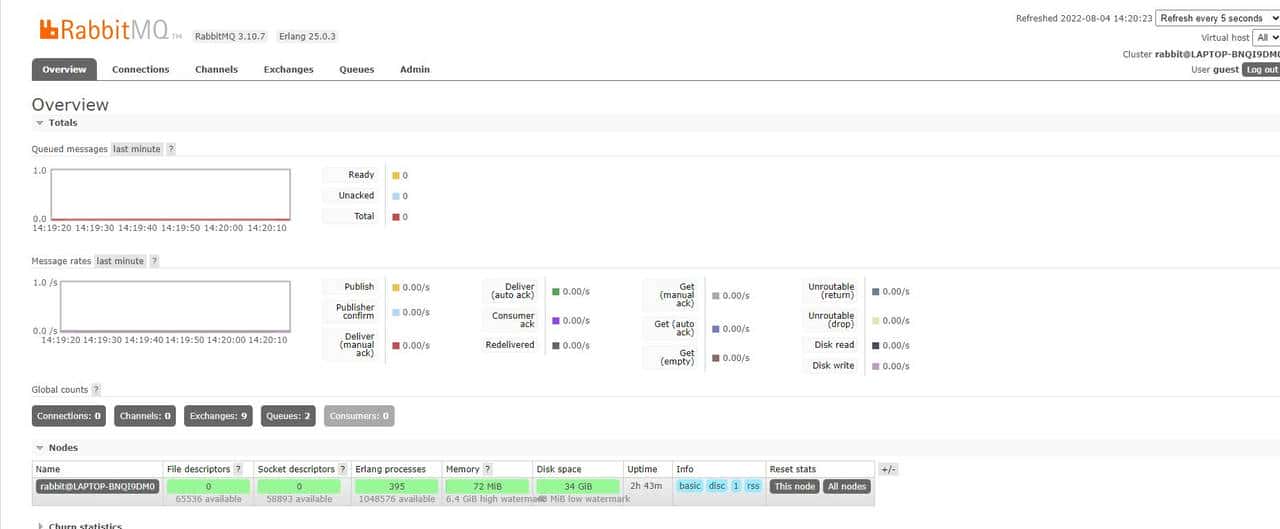Click the This node reset stats button
1280x529 pixels.
click(x=795, y=487)
